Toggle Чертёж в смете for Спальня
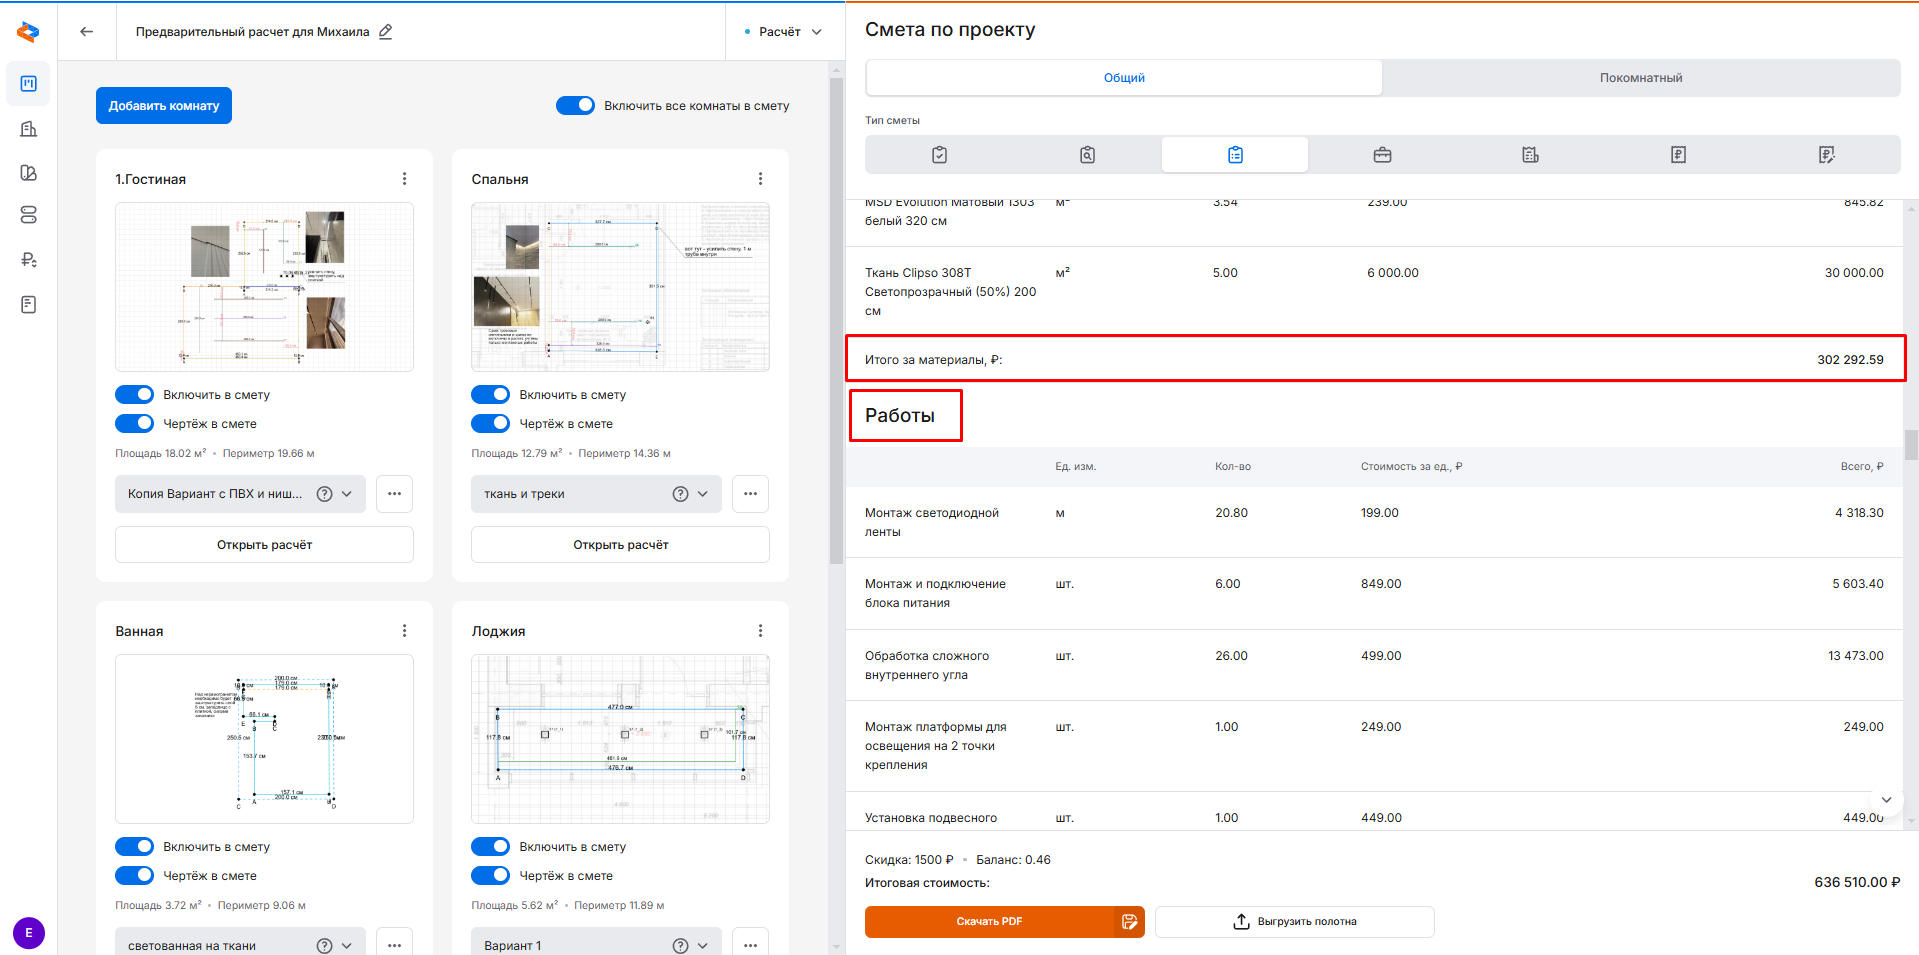 pos(490,424)
